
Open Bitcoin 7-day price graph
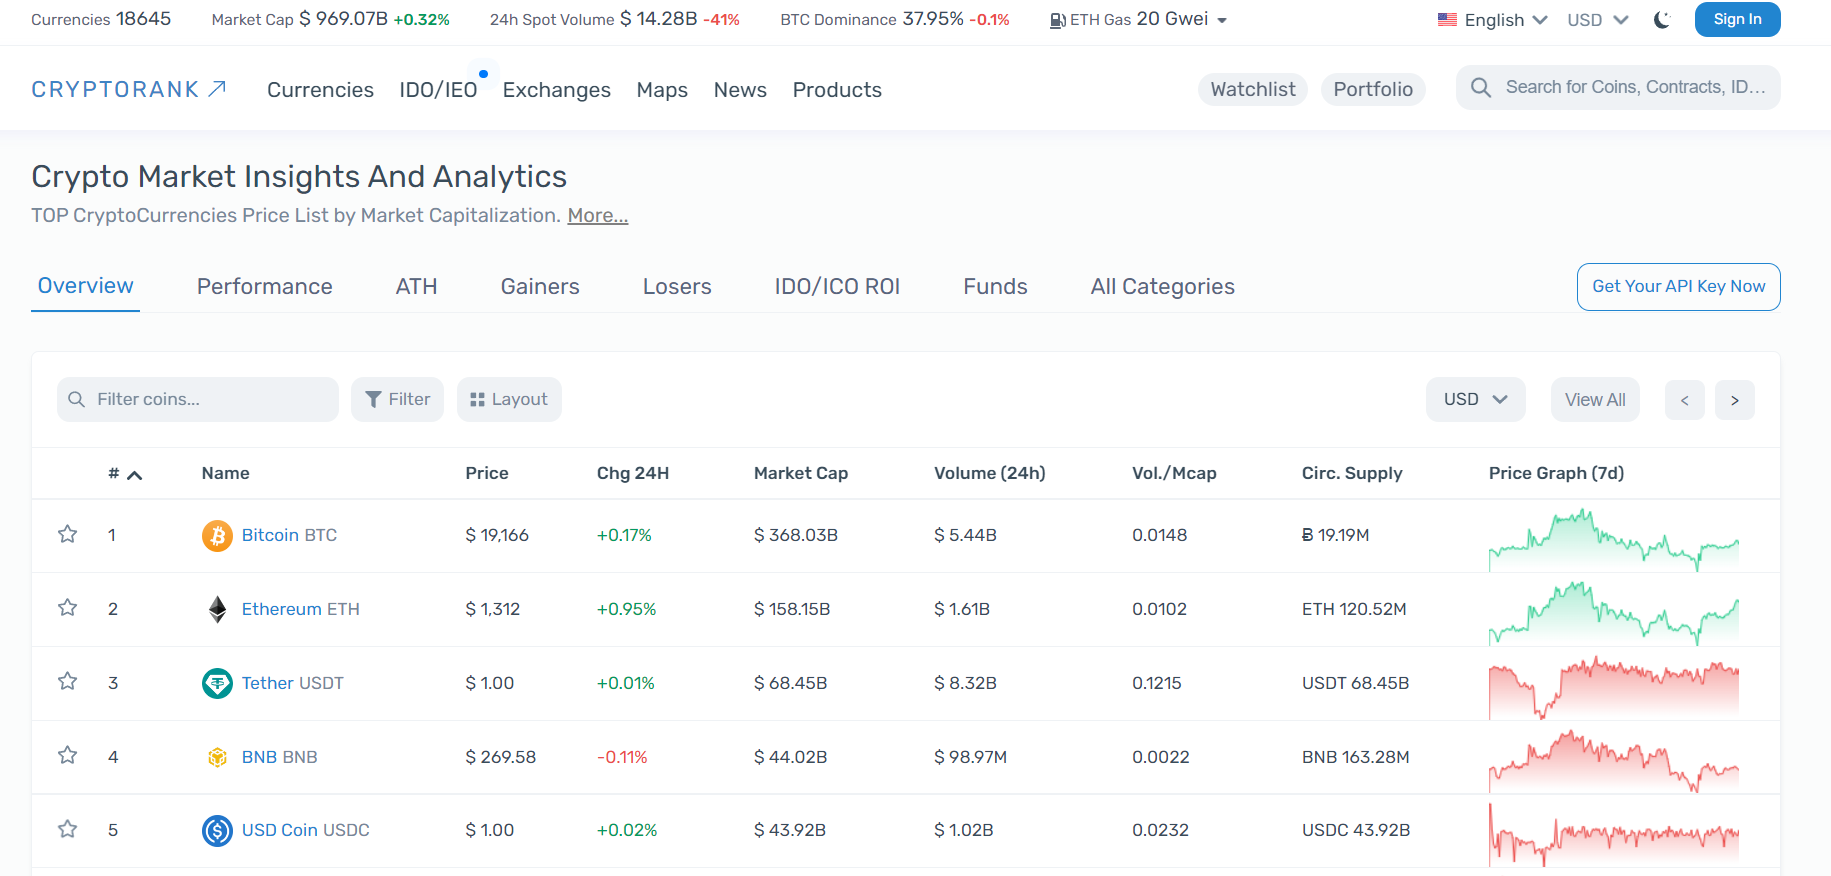[x=1613, y=538]
